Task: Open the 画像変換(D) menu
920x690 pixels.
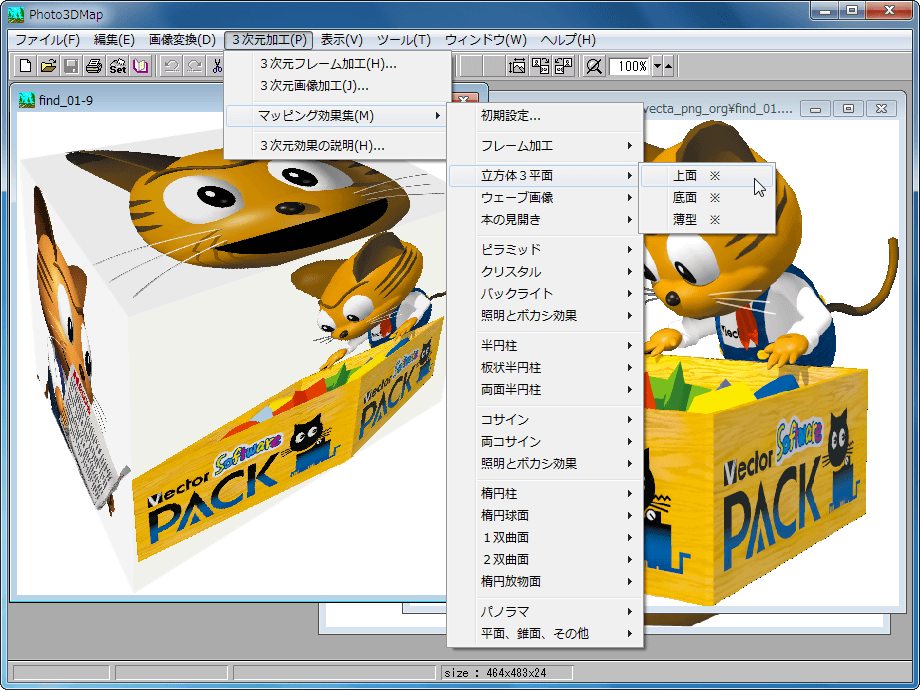Action: pos(182,40)
